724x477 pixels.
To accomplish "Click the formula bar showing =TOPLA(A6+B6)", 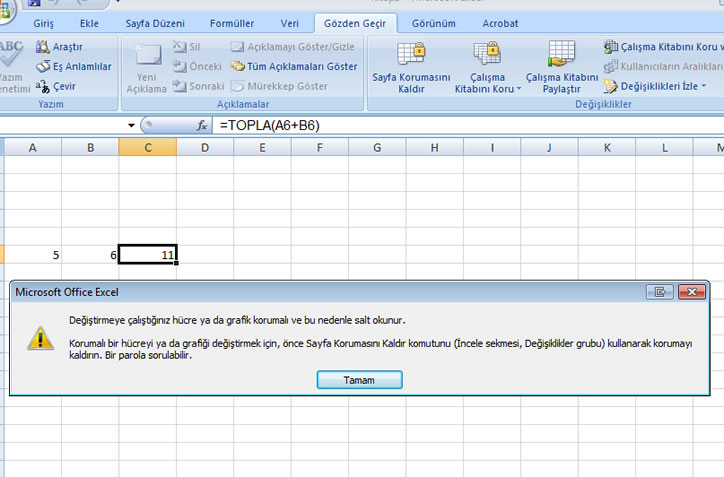I will (x=468, y=125).
